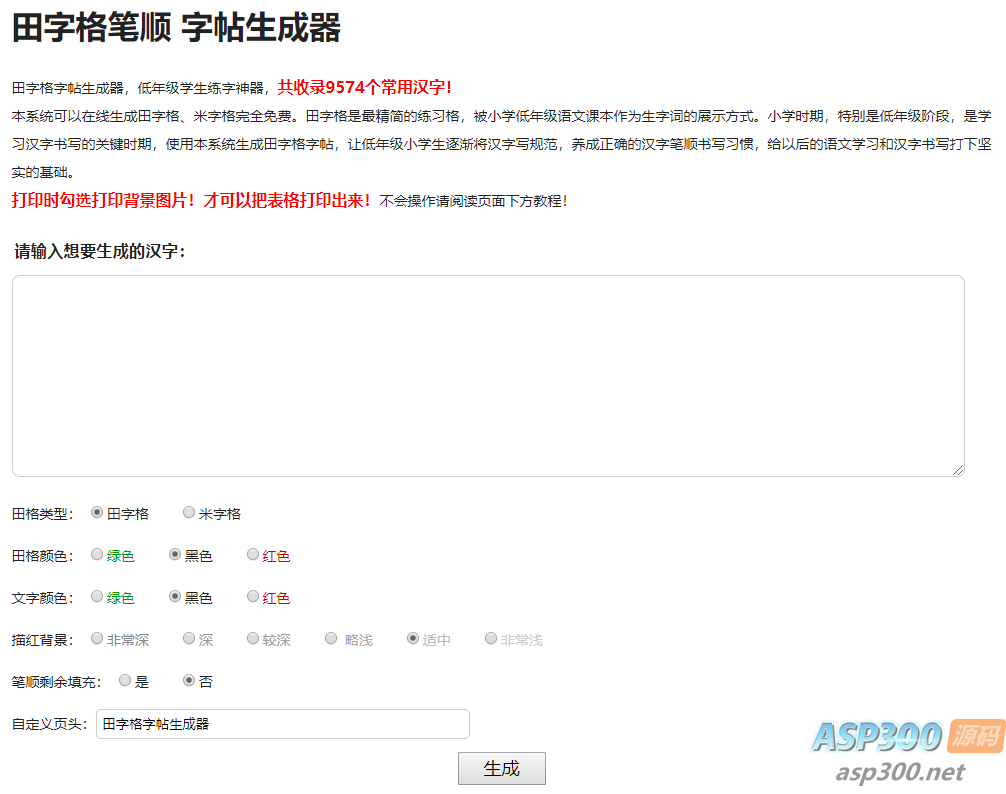1006x794 pixels.
Task: Set the text color to 绿色
Action: pyautogui.click(x=97, y=597)
